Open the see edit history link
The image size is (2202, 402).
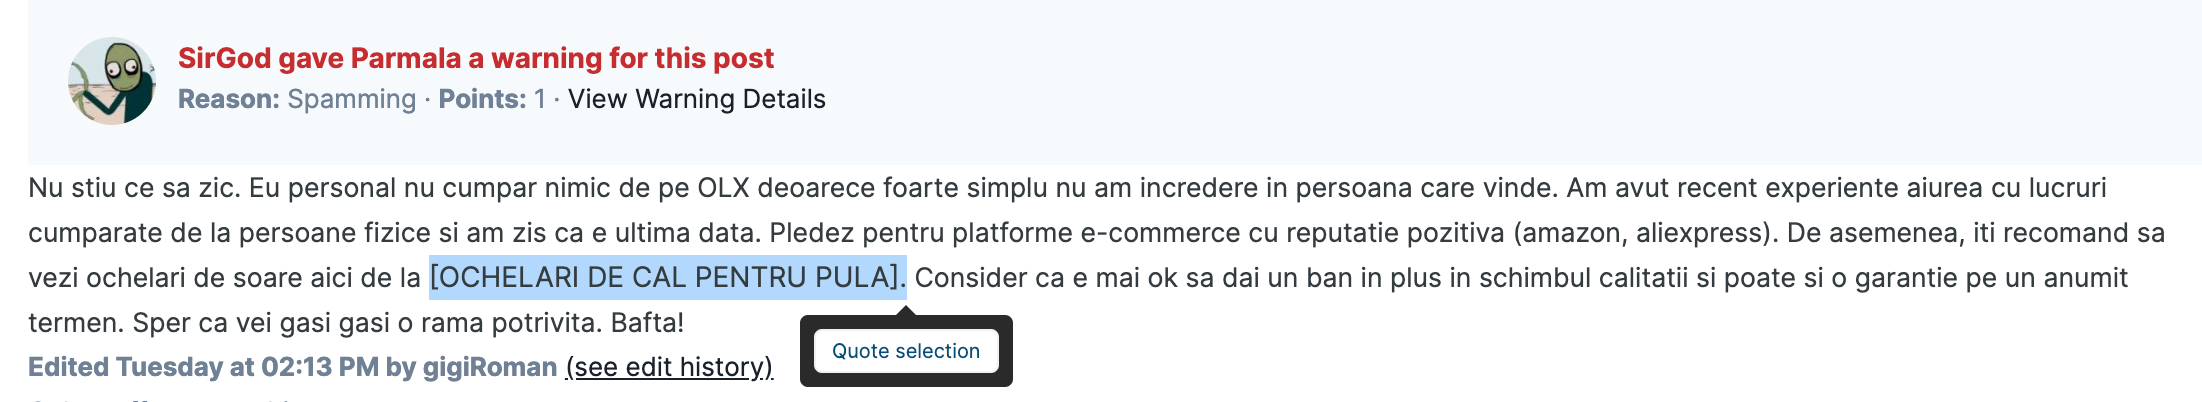[x=669, y=367]
